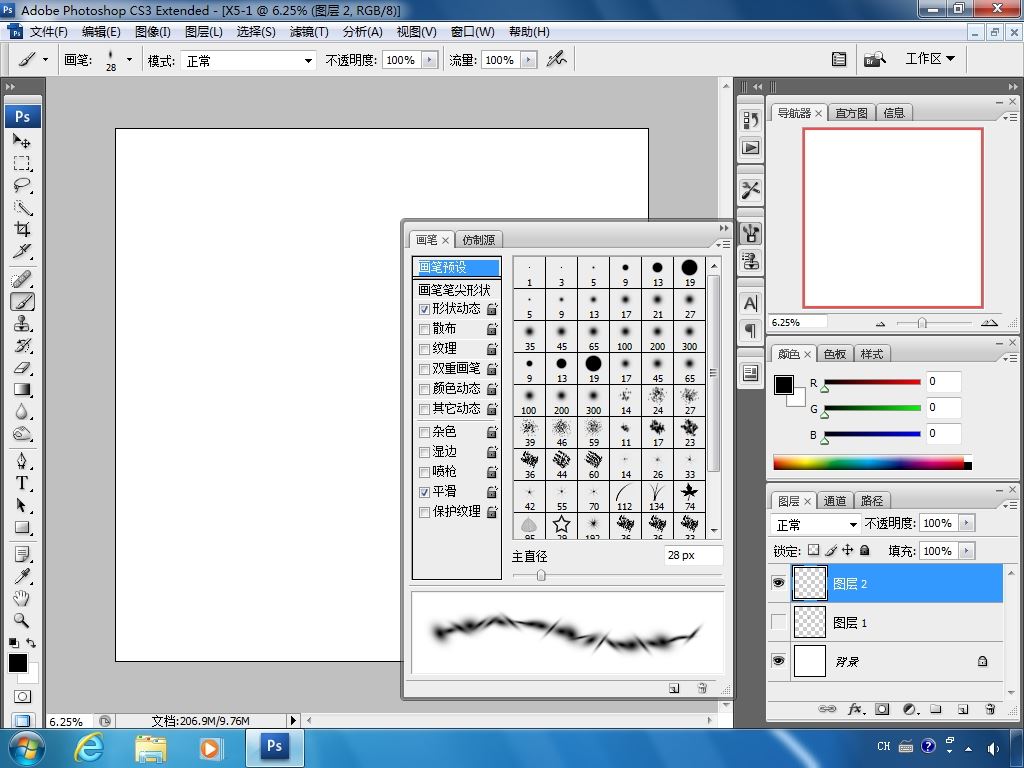Uncheck the 形状动态 checkbox
This screenshot has height=768, width=1024.
pyautogui.click(x=424, y=309)
